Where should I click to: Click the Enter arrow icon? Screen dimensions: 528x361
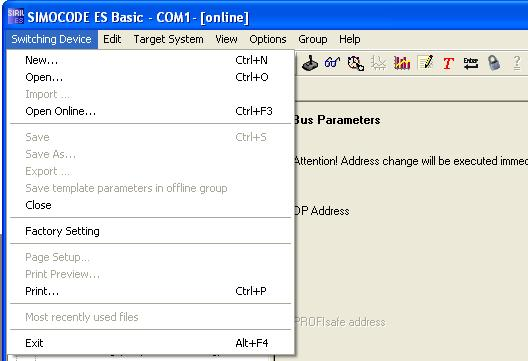pyautogui.click(x=471, y=63)
